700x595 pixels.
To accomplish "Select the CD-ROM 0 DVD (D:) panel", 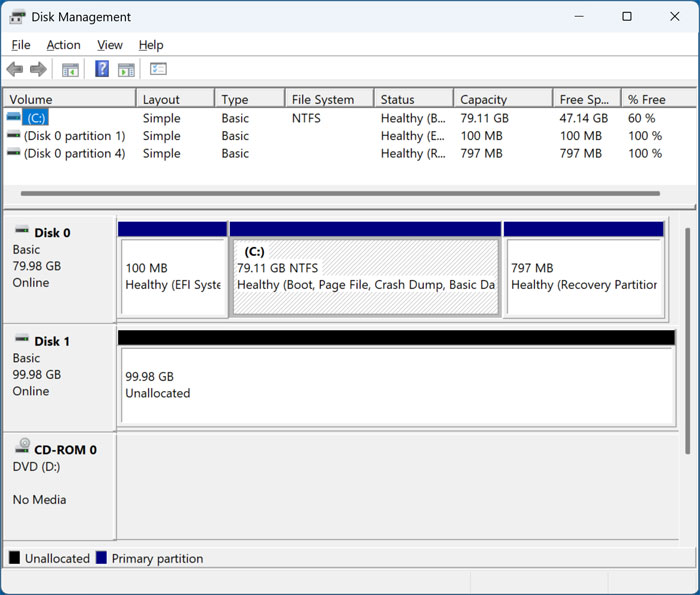I will click(59, 487).
